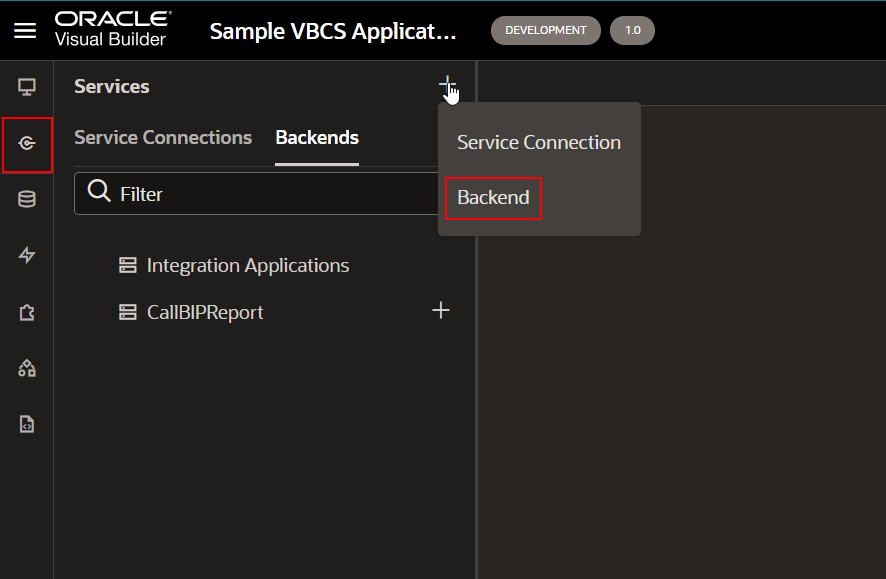Switch to the Service Connections tab
Viewport: 886px width, 579px height.
(163, 137)
